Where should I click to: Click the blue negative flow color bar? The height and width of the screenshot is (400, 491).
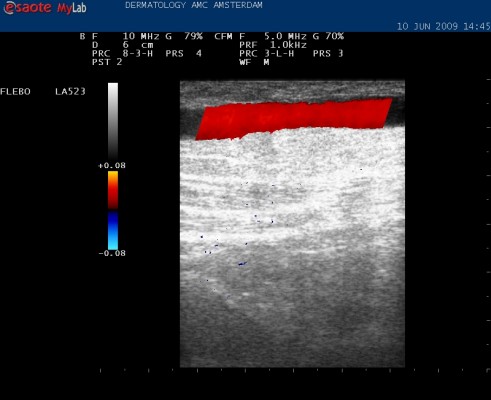coord(113,230)
